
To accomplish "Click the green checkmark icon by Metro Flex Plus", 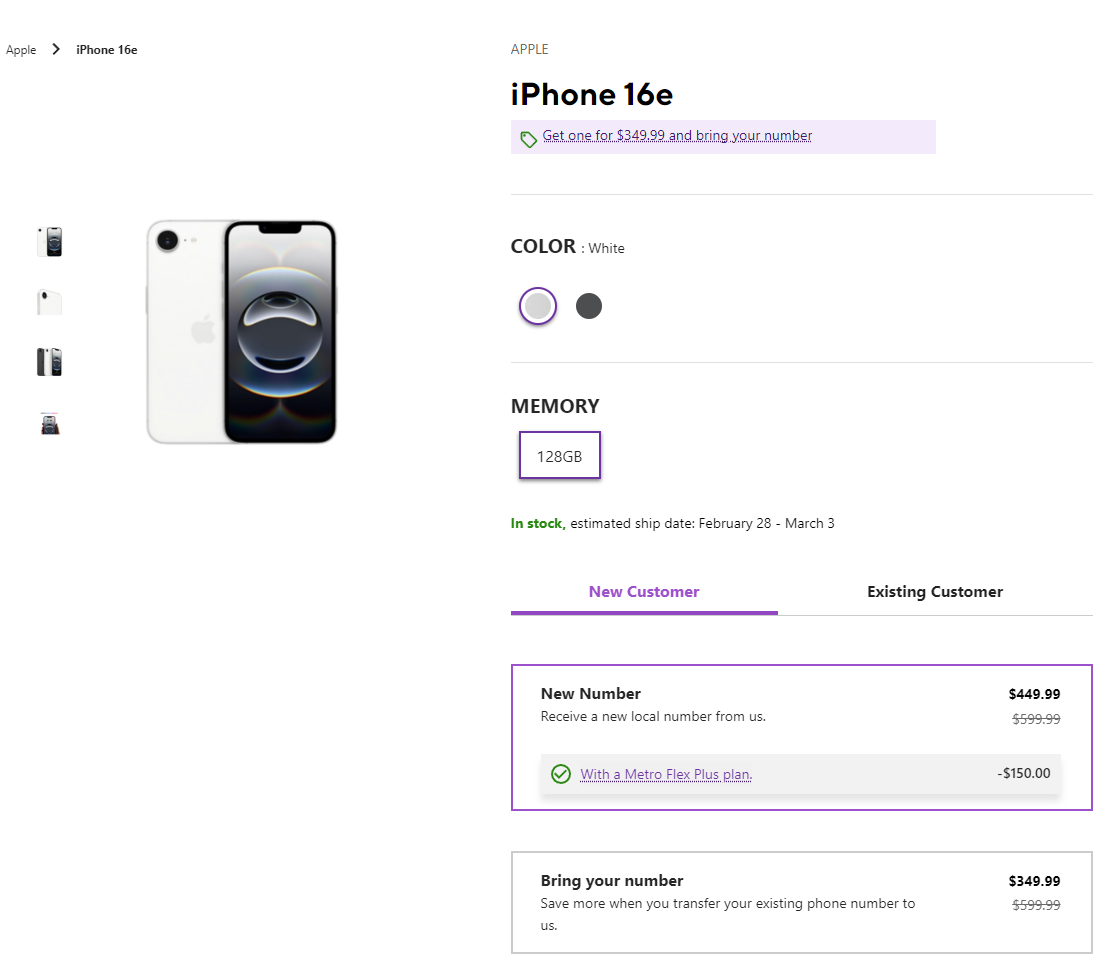I will coord(561,774).
